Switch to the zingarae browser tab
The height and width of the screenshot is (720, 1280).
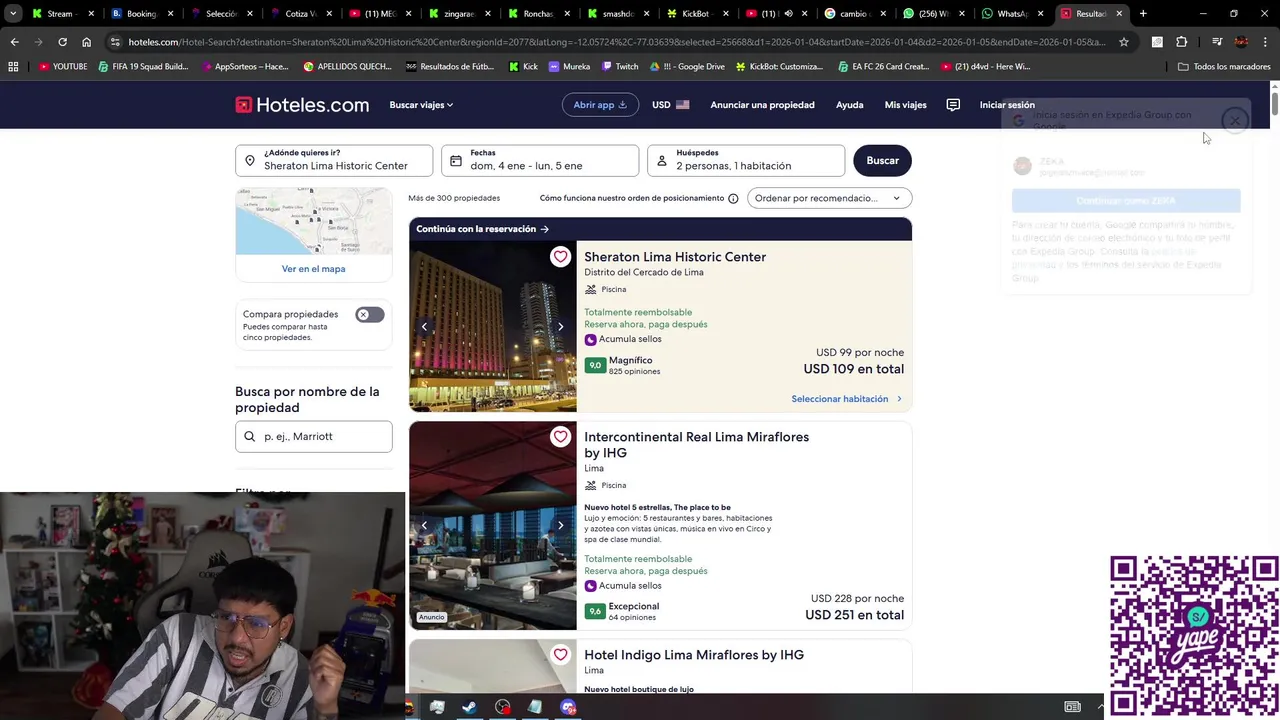pyautogui.click(x=459, y=14)
